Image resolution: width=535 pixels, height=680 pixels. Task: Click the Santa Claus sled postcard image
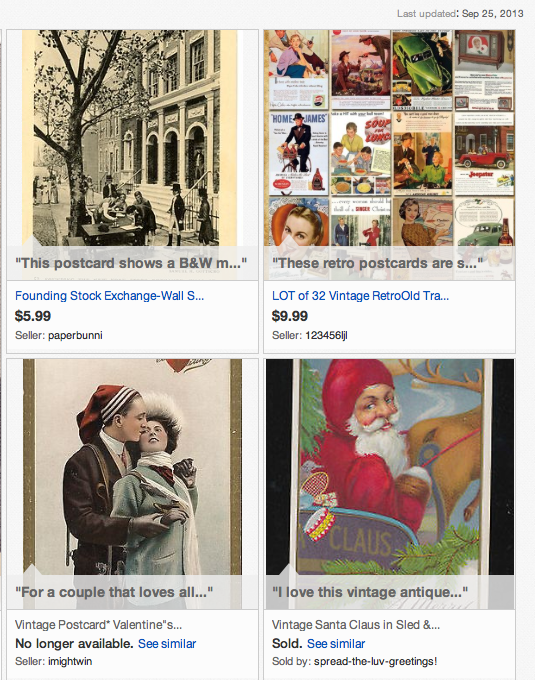[389, 467]
